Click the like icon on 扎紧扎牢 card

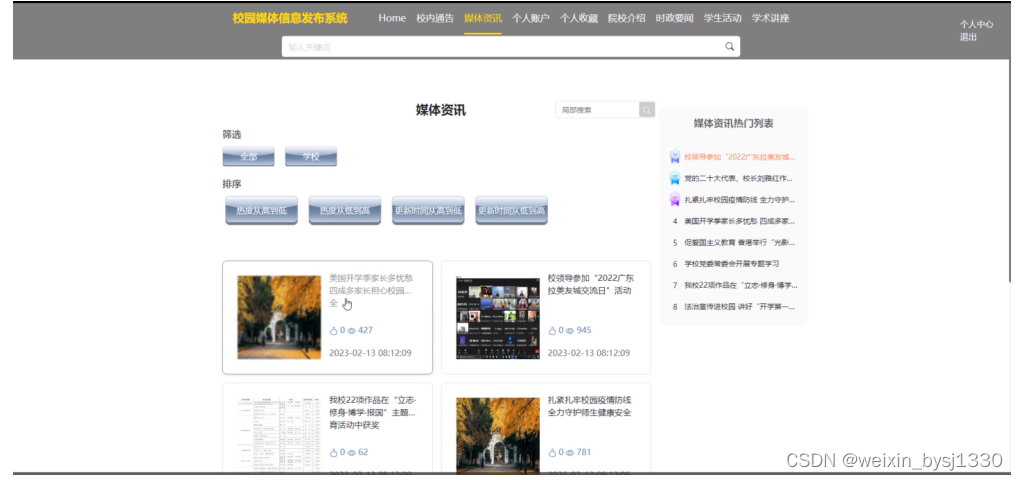(552, 453)
